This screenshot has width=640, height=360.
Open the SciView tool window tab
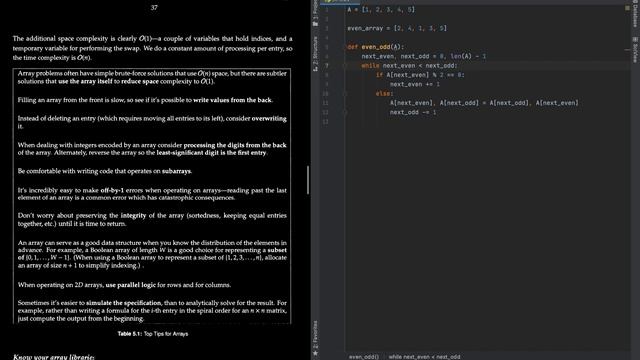(x=635, y=50)
